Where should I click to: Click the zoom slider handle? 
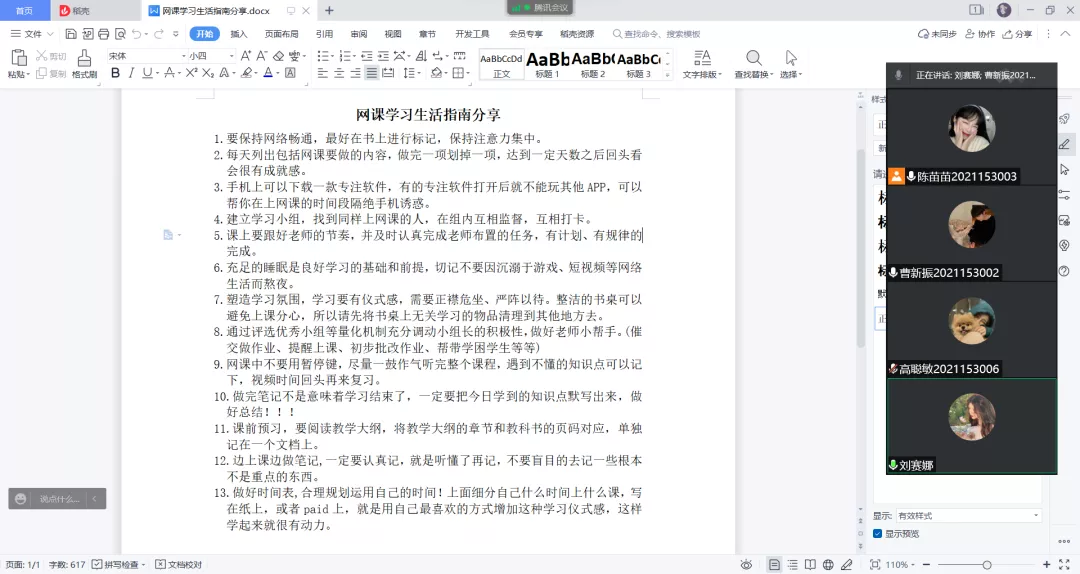[x=986, y=565]
